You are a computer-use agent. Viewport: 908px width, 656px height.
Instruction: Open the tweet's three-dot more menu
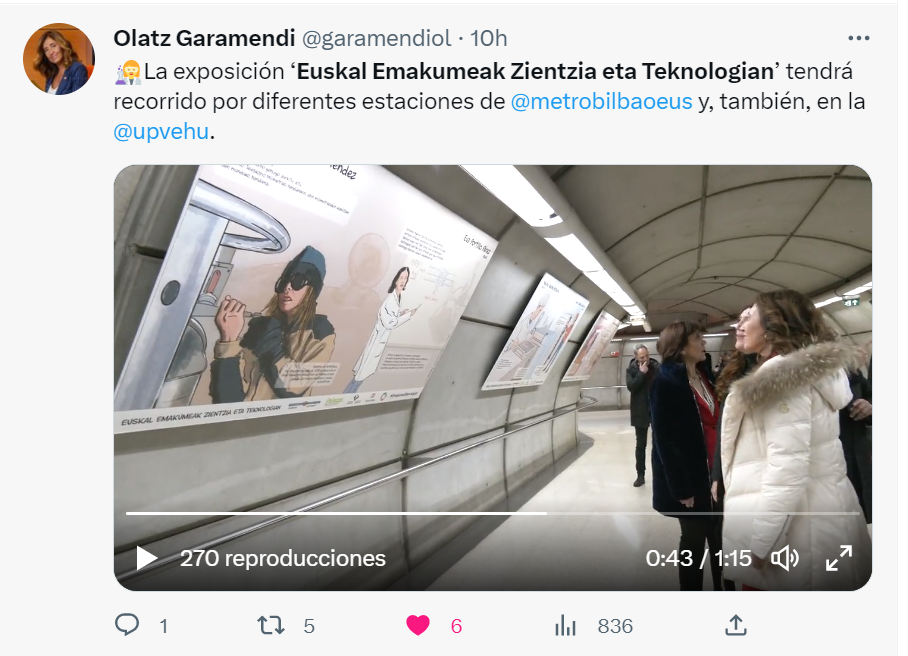click(858, 38)
